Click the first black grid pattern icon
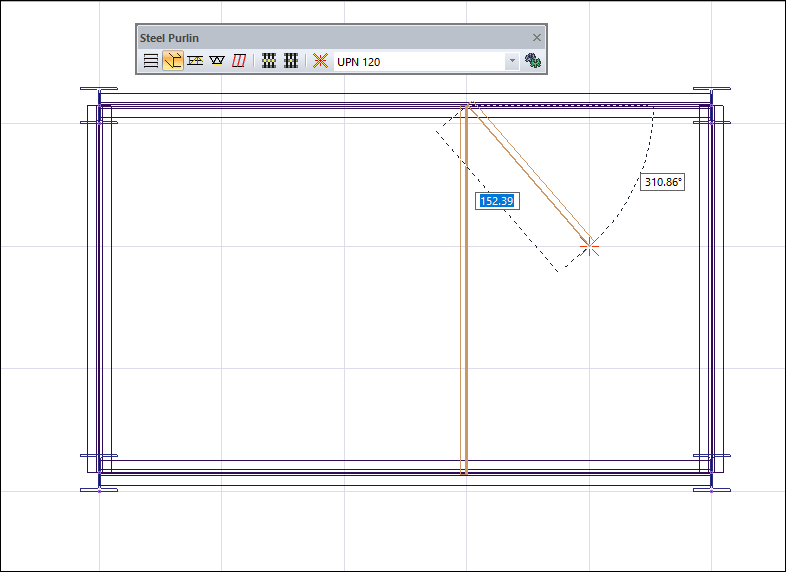786x572 pixels. pos(268,61)
